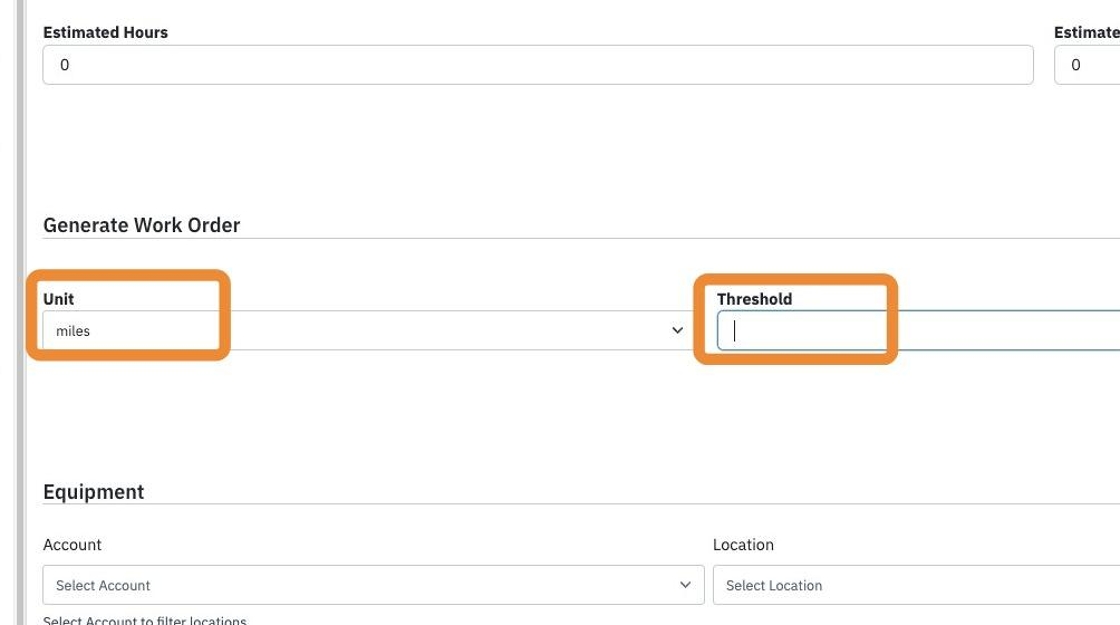Focus the Threshold input field
The width and height of the screenshot is (1120, 625).
coord(919,330)
